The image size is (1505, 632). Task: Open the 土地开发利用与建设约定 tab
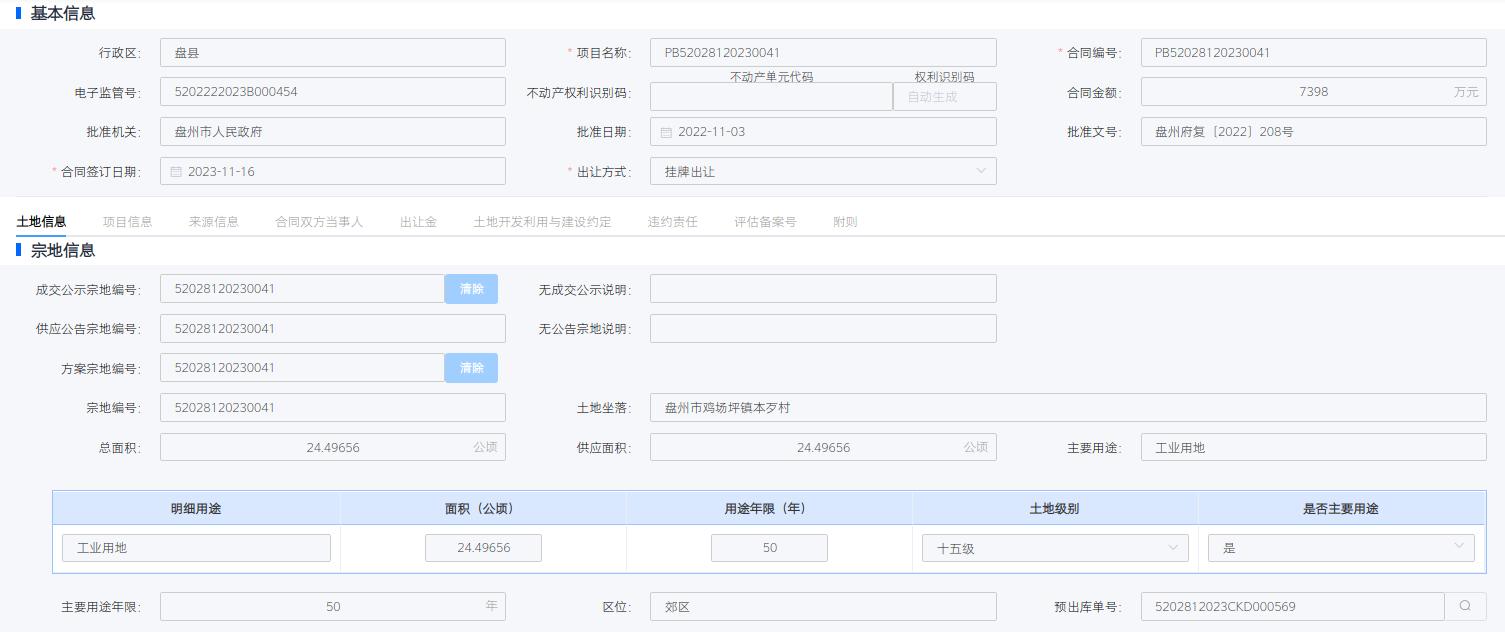coord(541,222)
